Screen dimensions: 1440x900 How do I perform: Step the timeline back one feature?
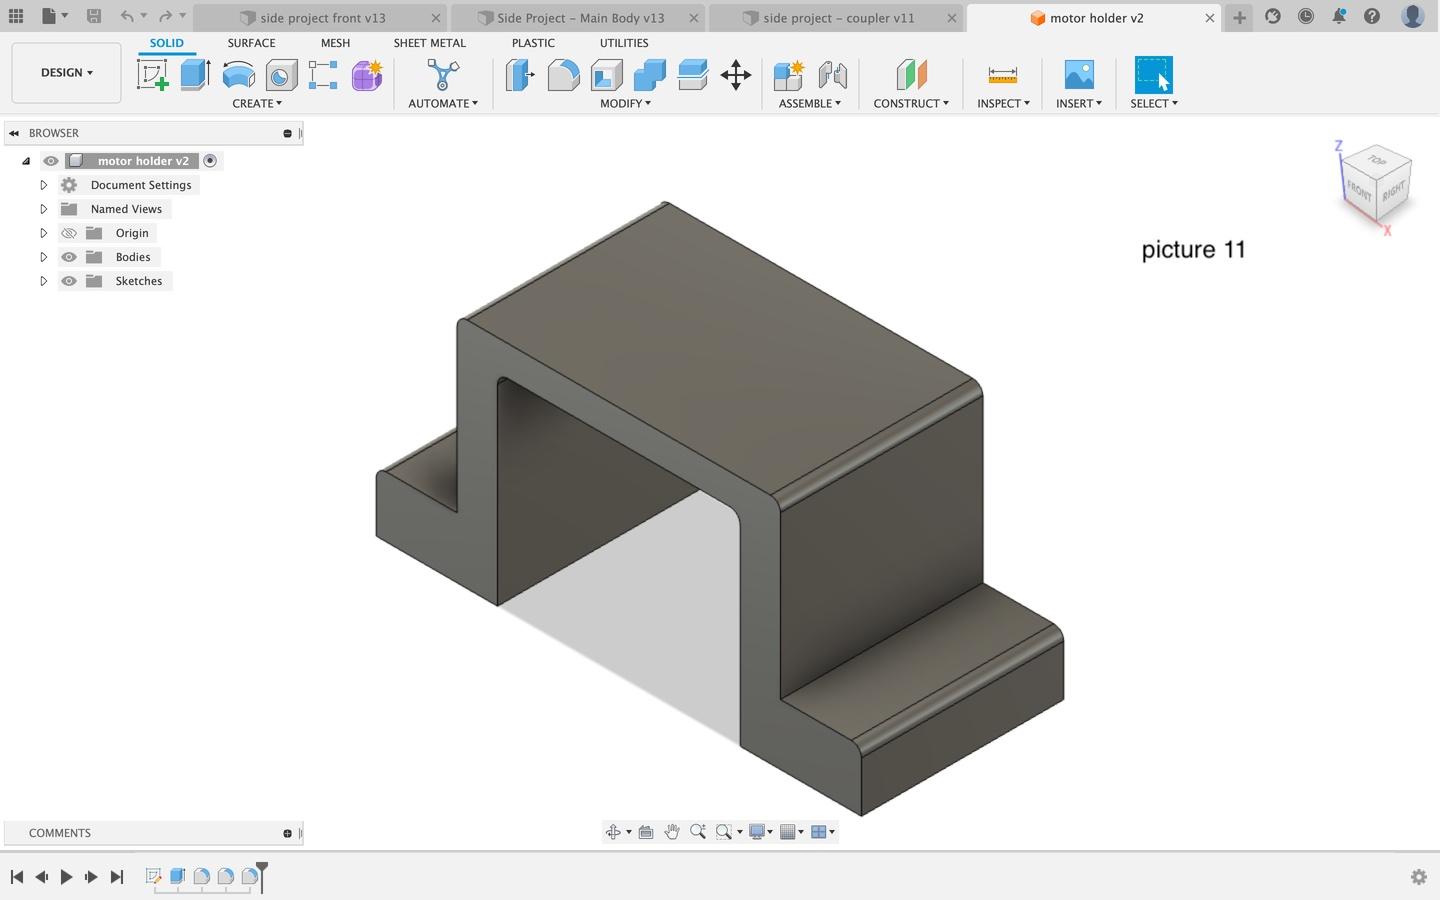41,877
